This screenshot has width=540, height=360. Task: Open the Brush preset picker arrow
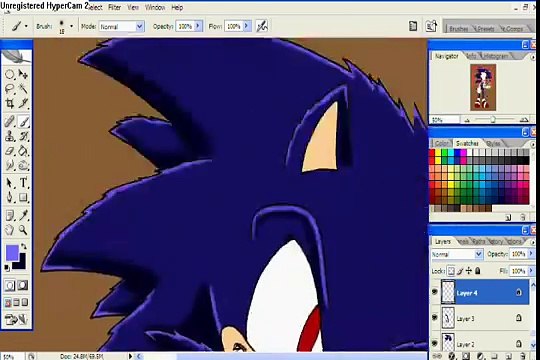[71, 26]
